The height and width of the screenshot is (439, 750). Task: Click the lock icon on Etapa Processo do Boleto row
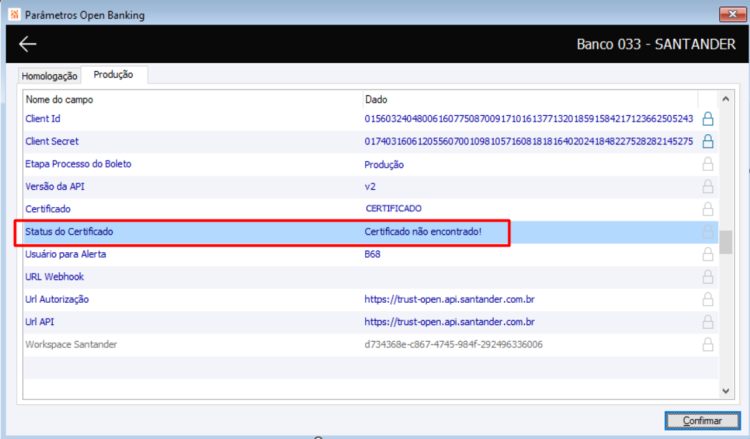point(707,164)
